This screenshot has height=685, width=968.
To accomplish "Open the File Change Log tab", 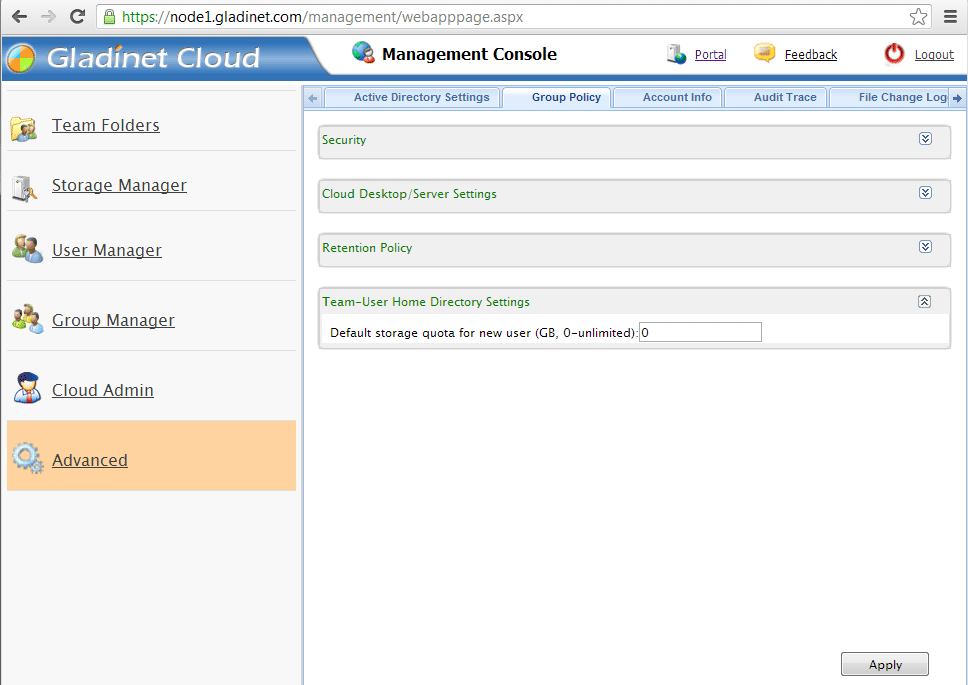I will pos(889,98).
